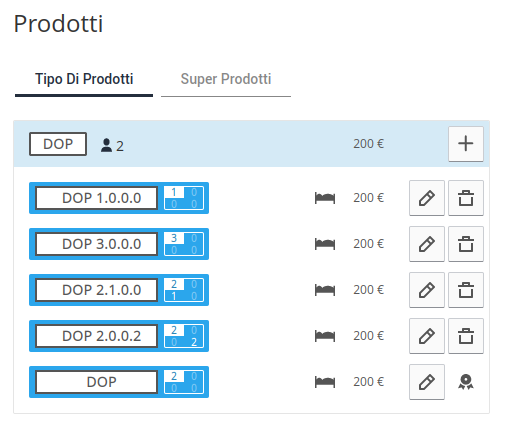Delete the DOP 2.1.0.0 product
The width and height of the screenshot is (505, 422).
tap(466, 290)
